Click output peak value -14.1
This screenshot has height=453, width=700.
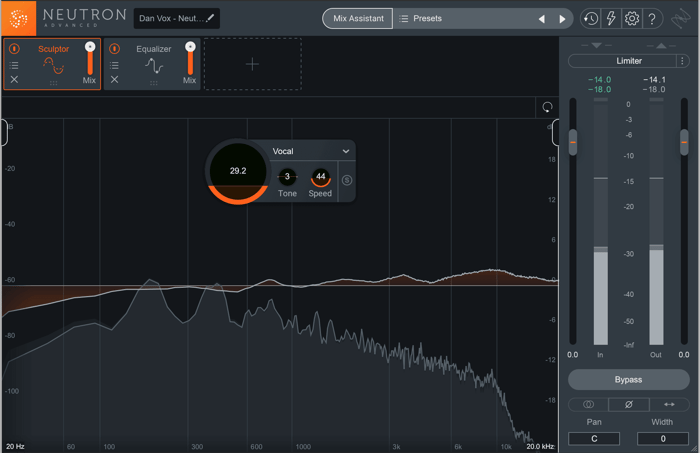tap(654, 79)
